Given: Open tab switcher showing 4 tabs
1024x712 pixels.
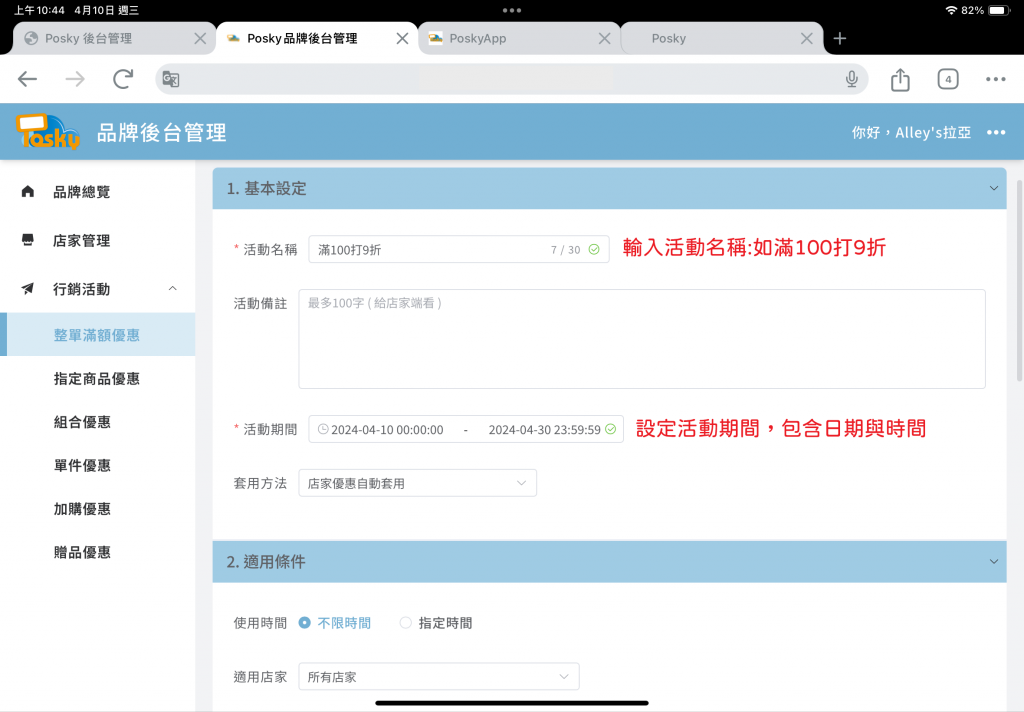Looking at the screenshot, I should (948, 79).
